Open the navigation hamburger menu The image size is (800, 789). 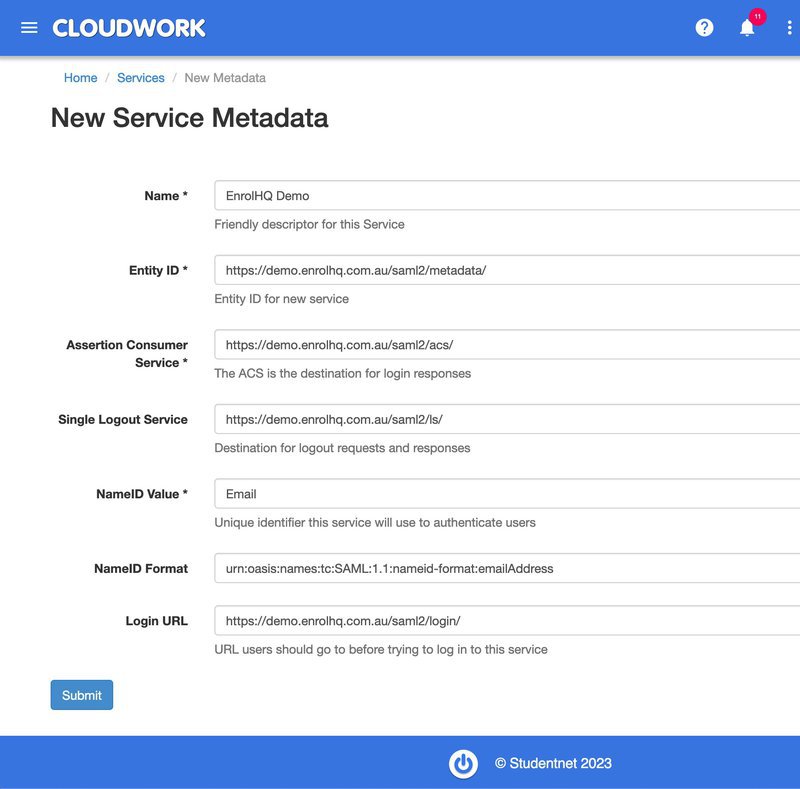[x=29, y=27]
